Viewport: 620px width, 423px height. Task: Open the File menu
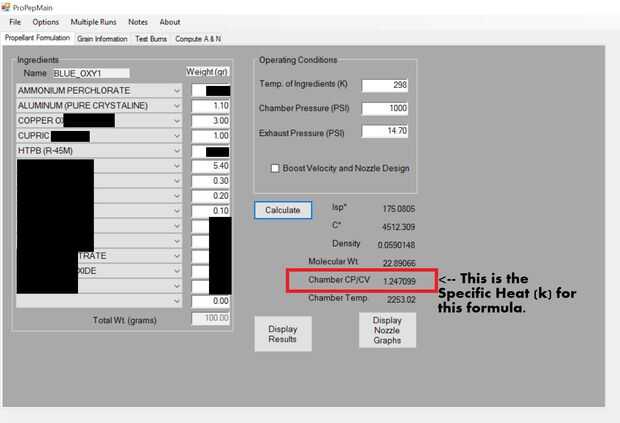pos(15,22)
